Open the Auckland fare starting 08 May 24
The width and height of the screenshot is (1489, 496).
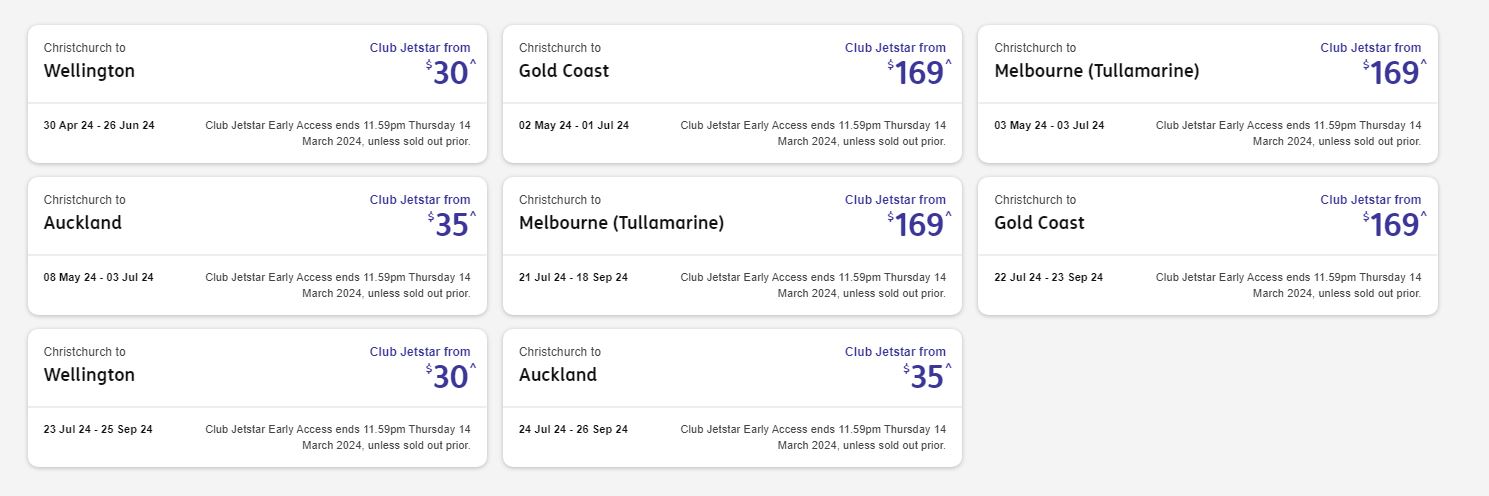click(x=83, y=223)
